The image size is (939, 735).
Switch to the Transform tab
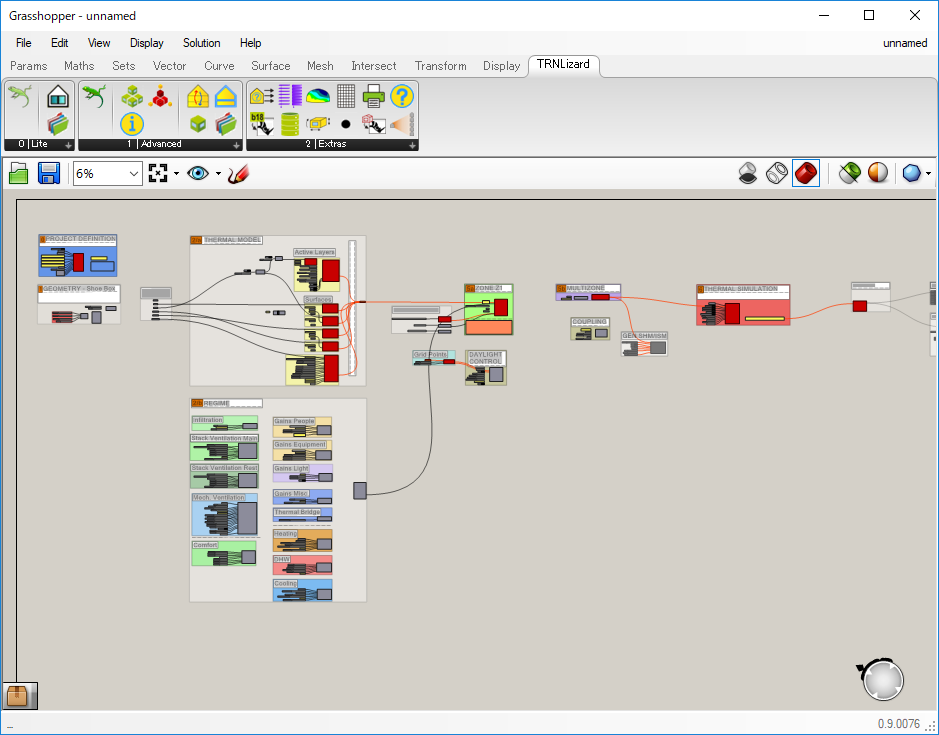click(440, 66)
